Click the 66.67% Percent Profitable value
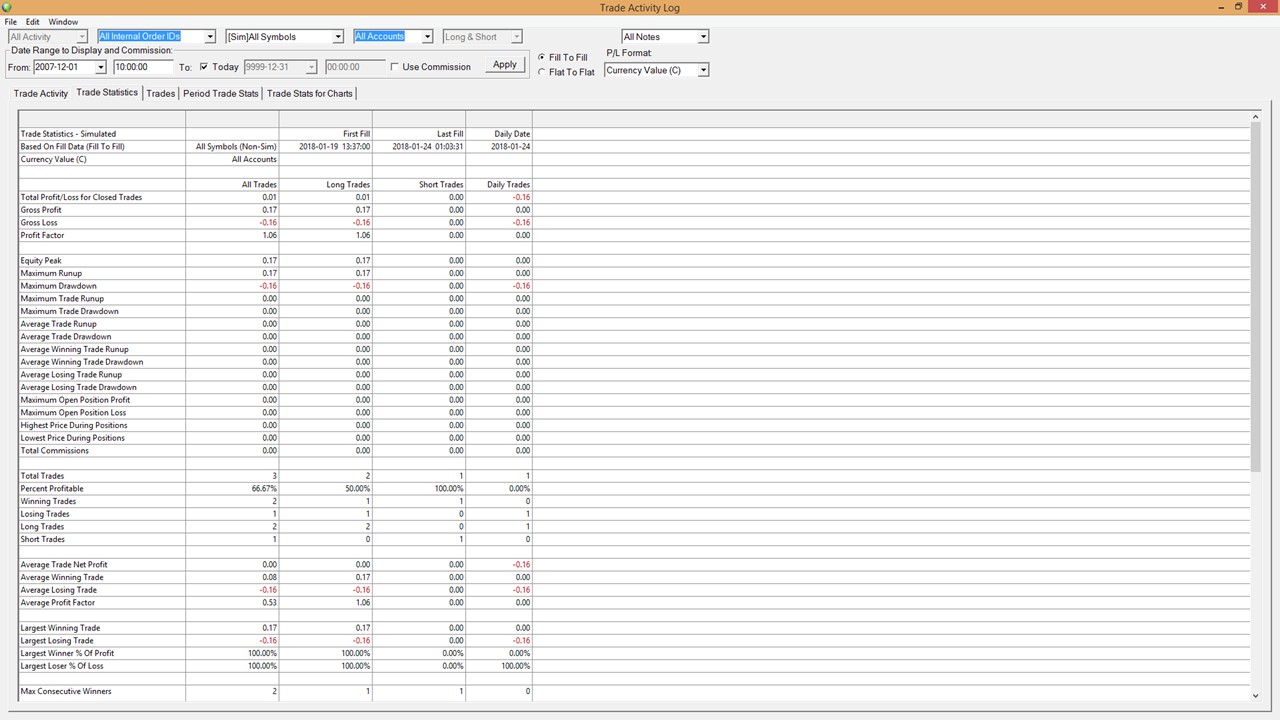1280x720 pixels. (x=264, y=489)
